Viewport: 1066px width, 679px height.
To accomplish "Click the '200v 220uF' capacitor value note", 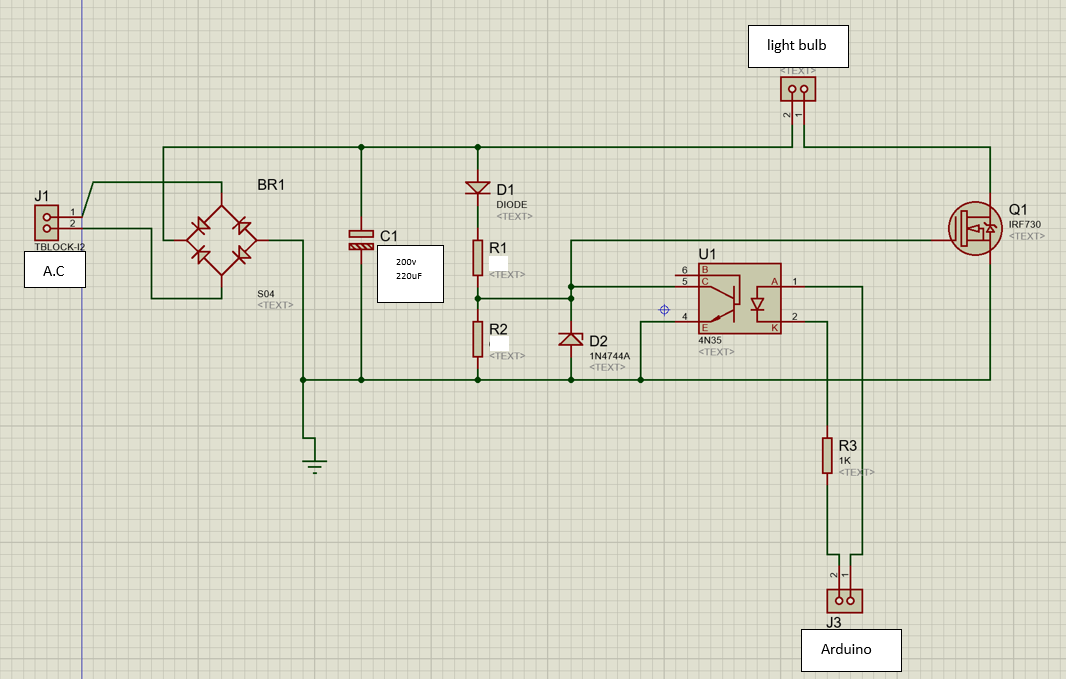I will tap(410, 268).
